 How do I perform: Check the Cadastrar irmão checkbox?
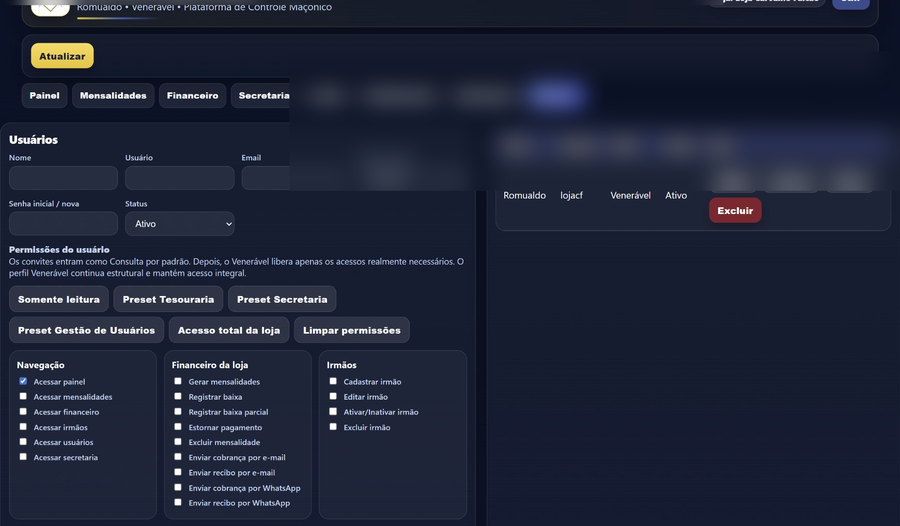tap(333, 381)
